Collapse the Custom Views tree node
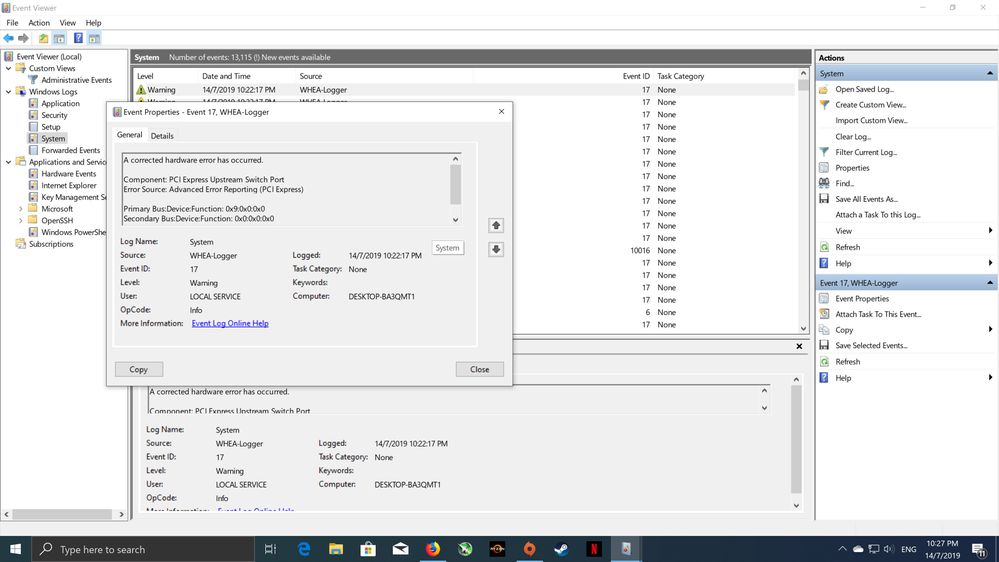Screen dimensions: 999x562 [8, 68]
